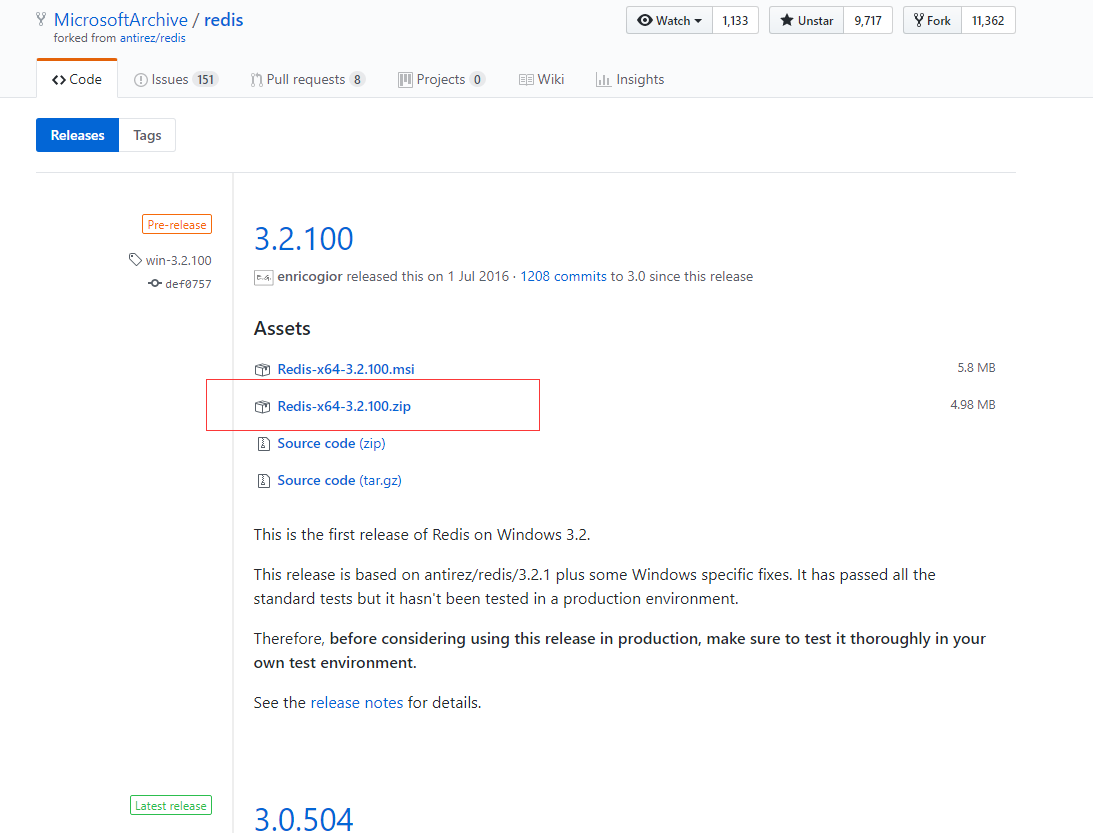The width and height of the screenshot is (1093, 833).
Task: Click the orange Pre-release label
Action: point(177,224)
